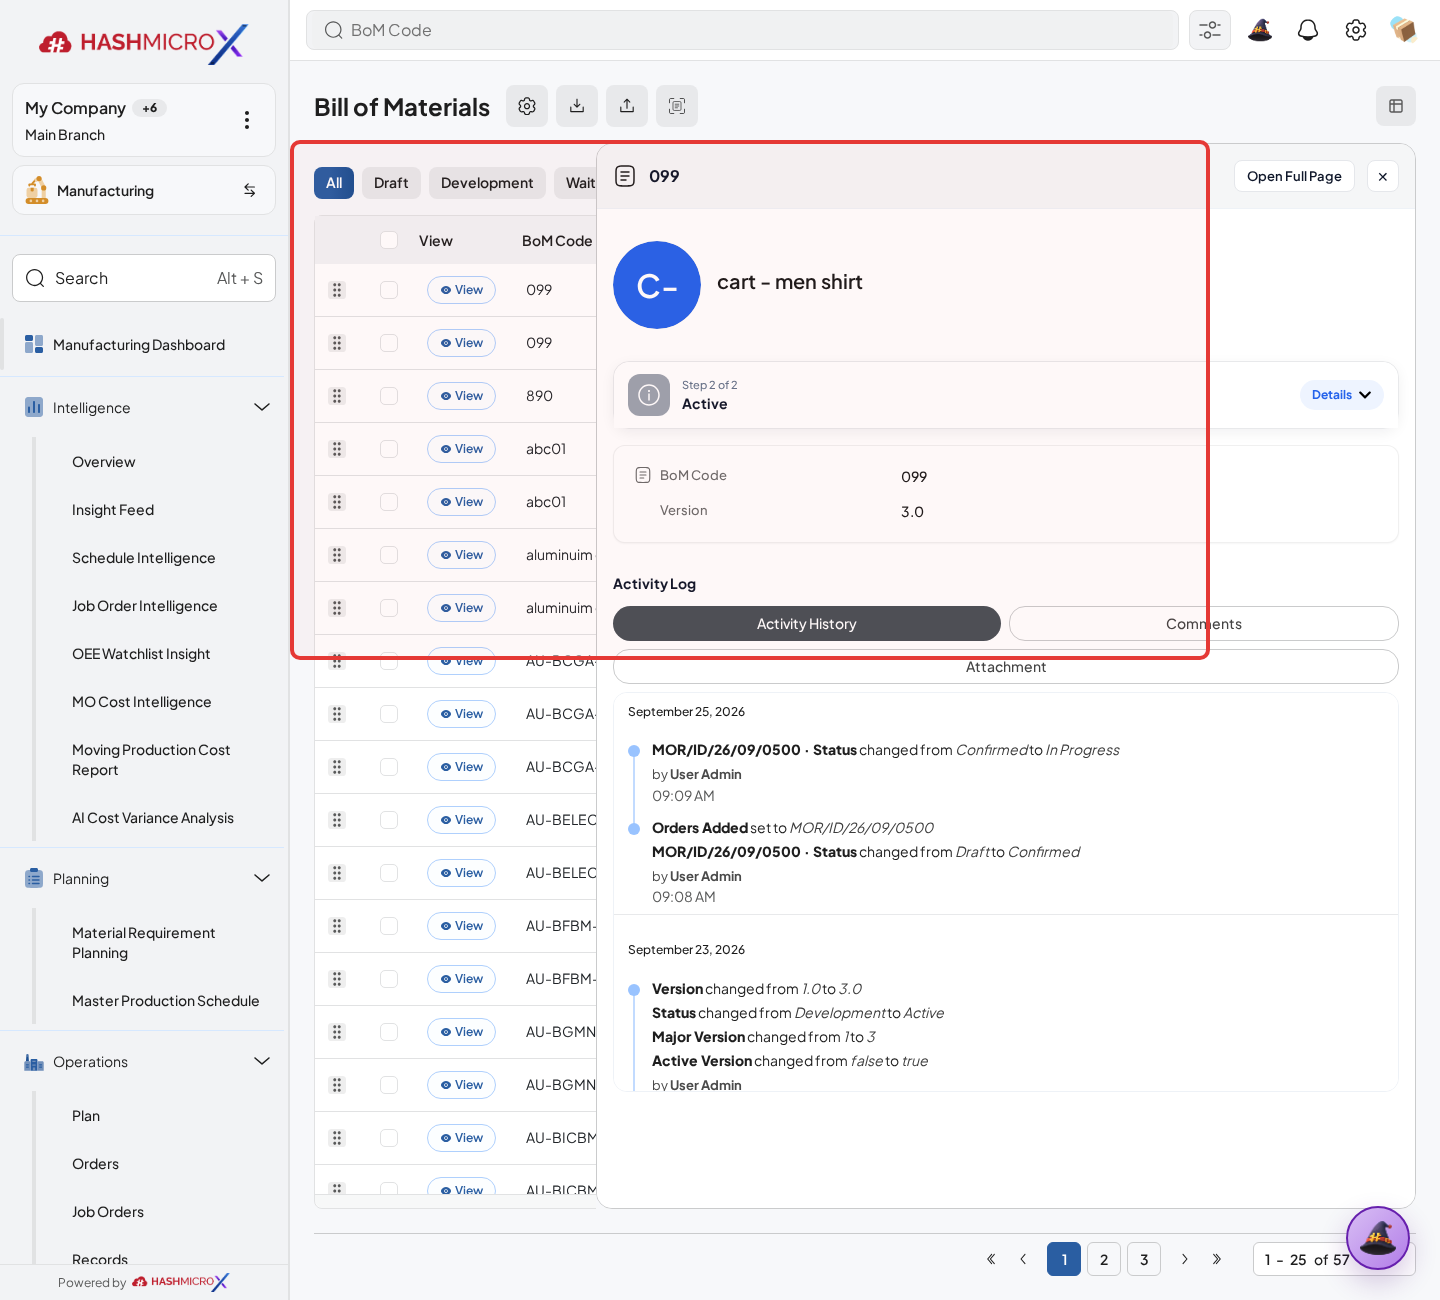The width and height of the screenshot is (1440, 1300).
Task: Click the Manufacturing module swap icon
Action: (250, 190)
